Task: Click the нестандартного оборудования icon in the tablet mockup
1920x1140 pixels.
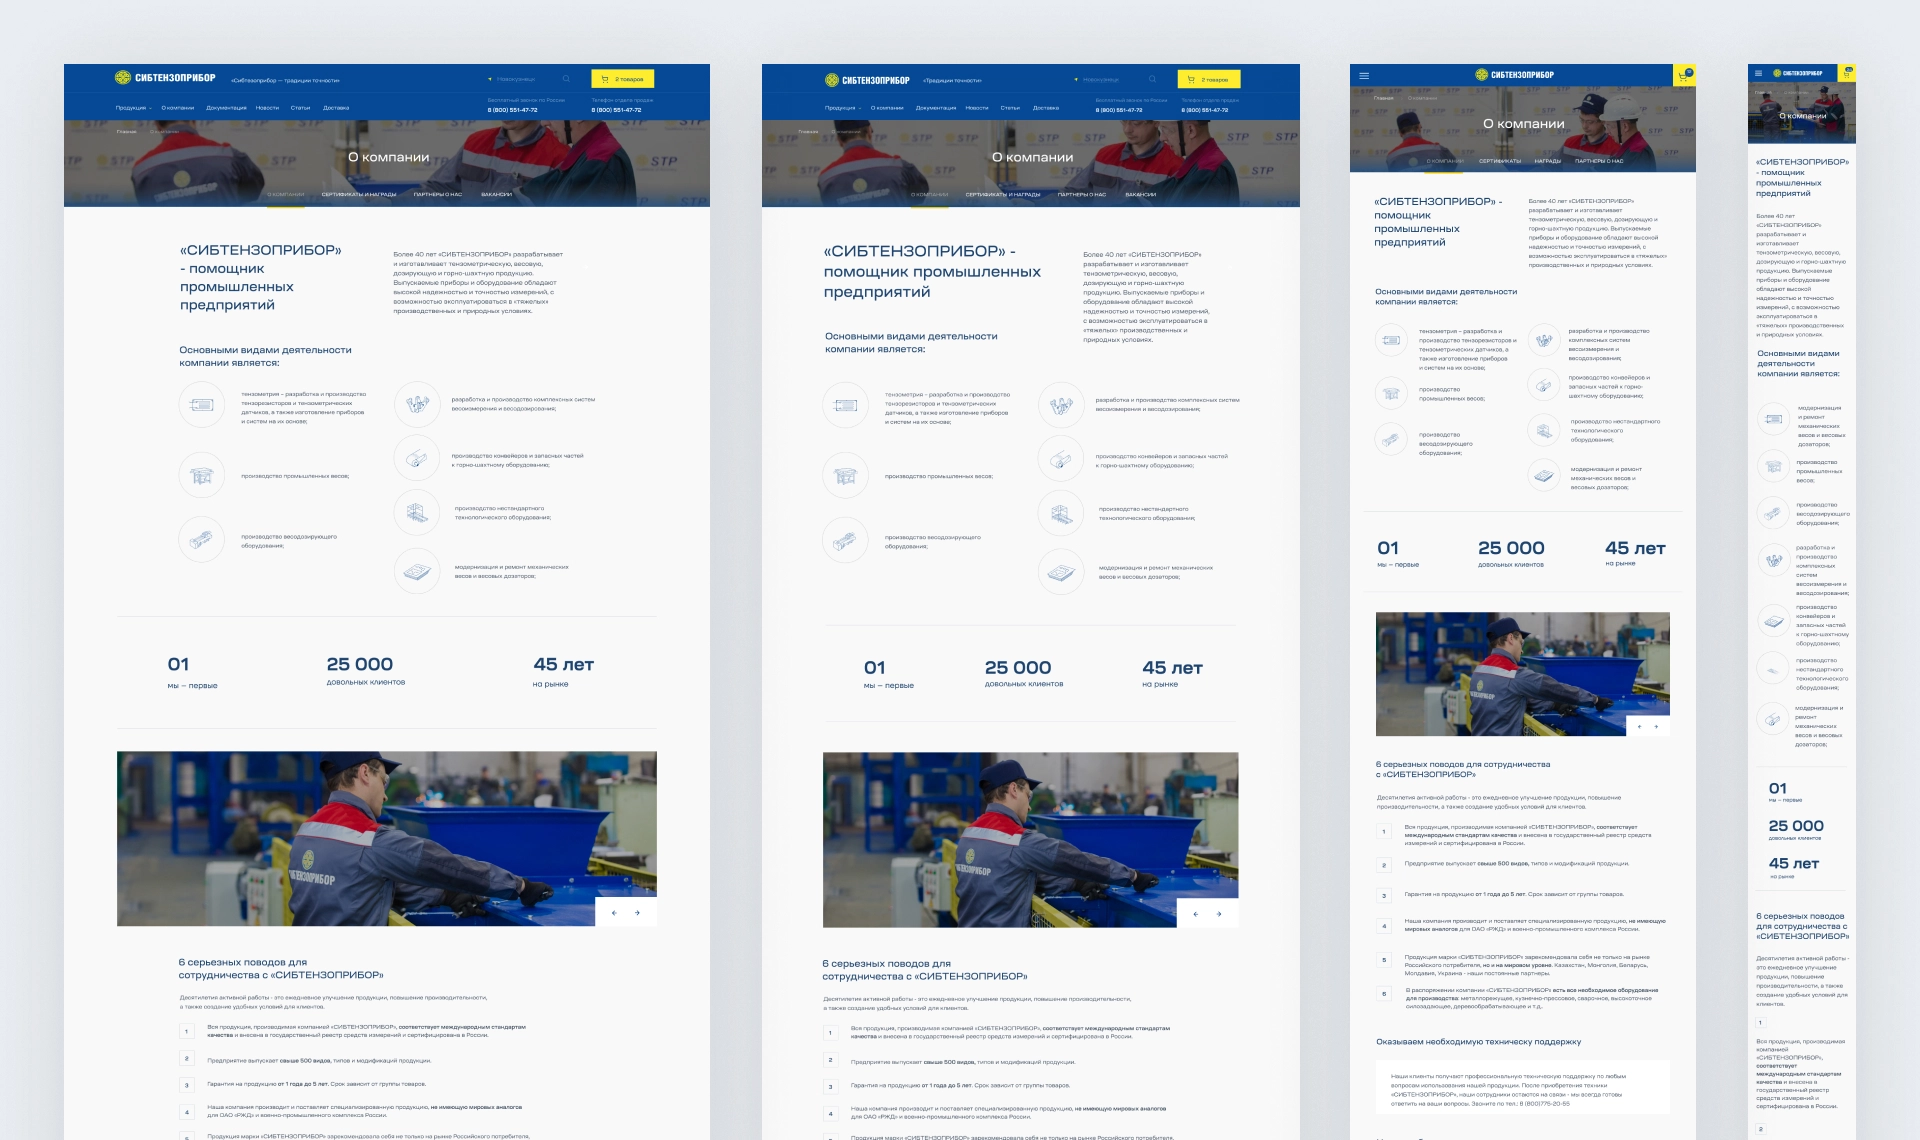Action: 1544,431
